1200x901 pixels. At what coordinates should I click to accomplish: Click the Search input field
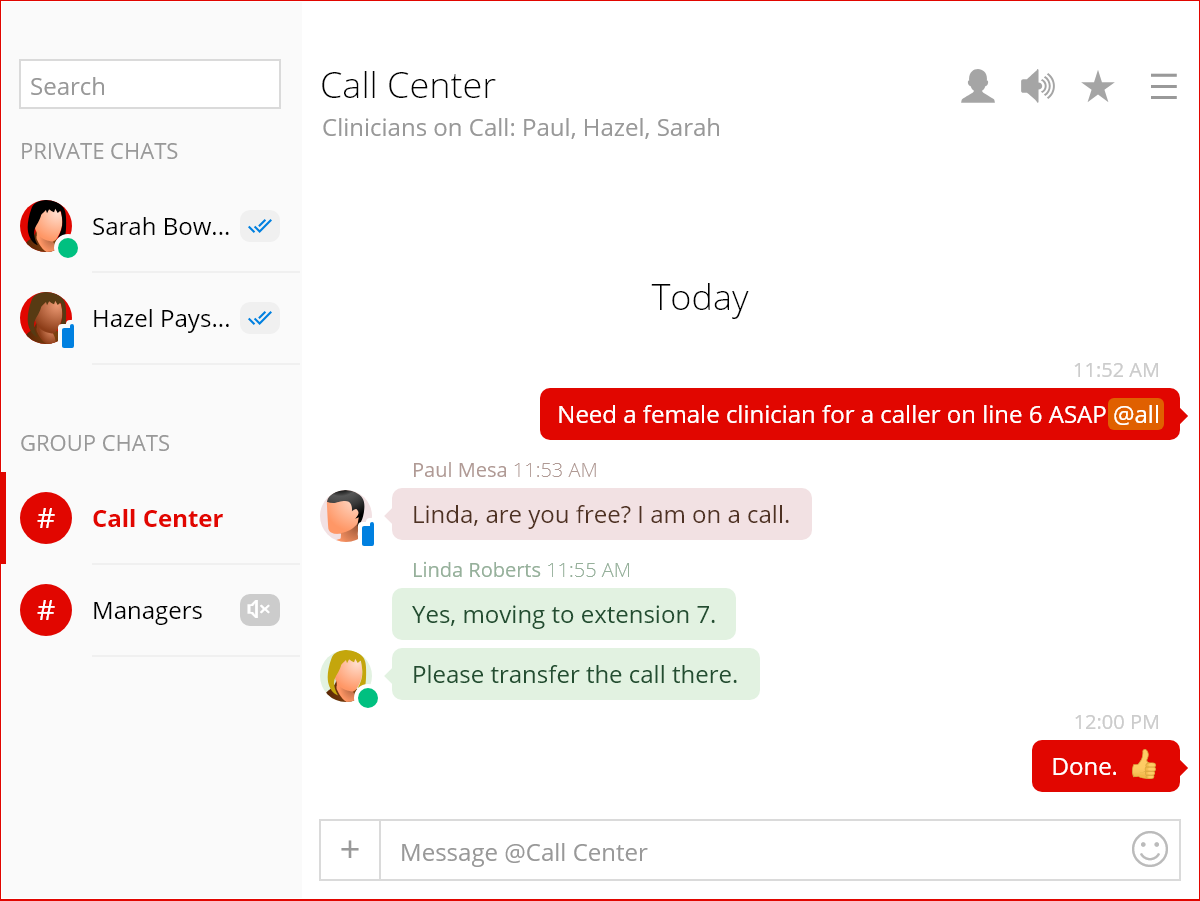coord(150,85)
